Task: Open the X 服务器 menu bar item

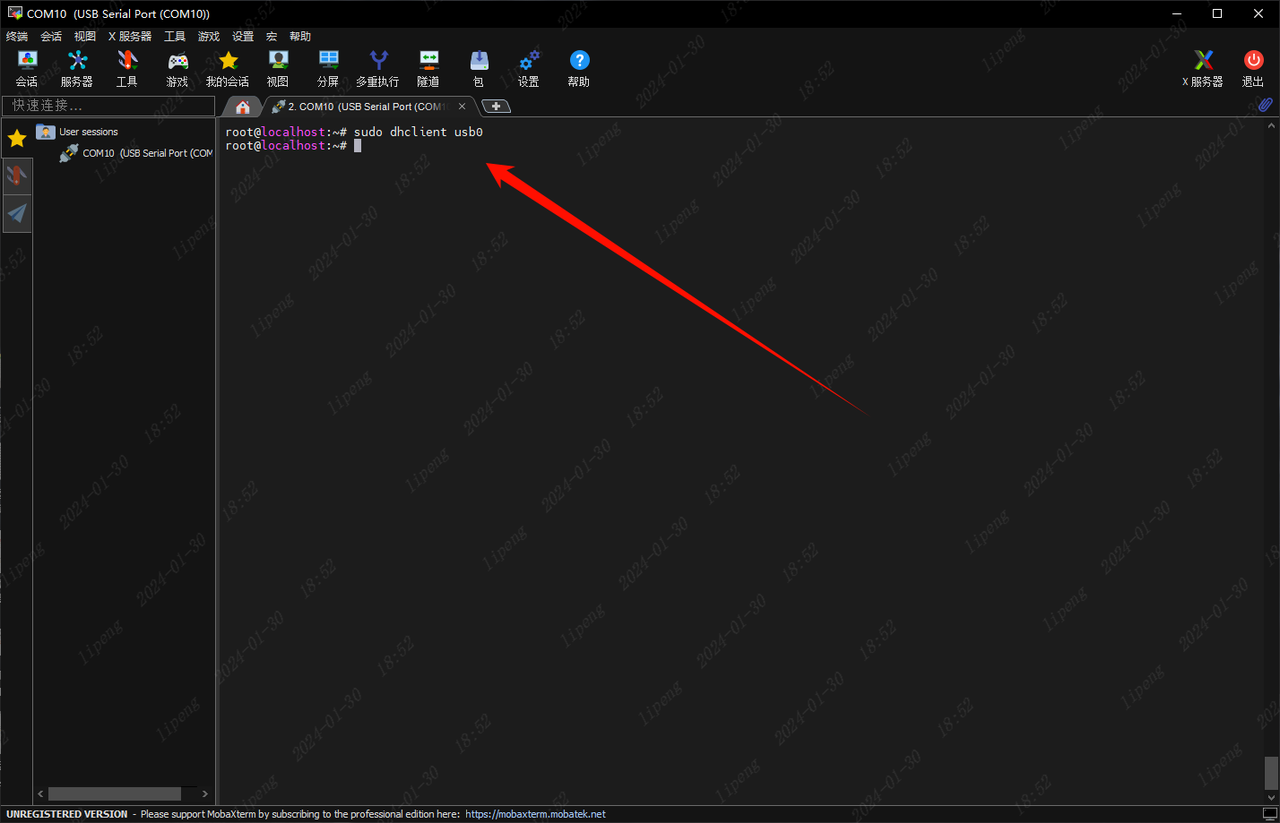Action: point(130,36)
